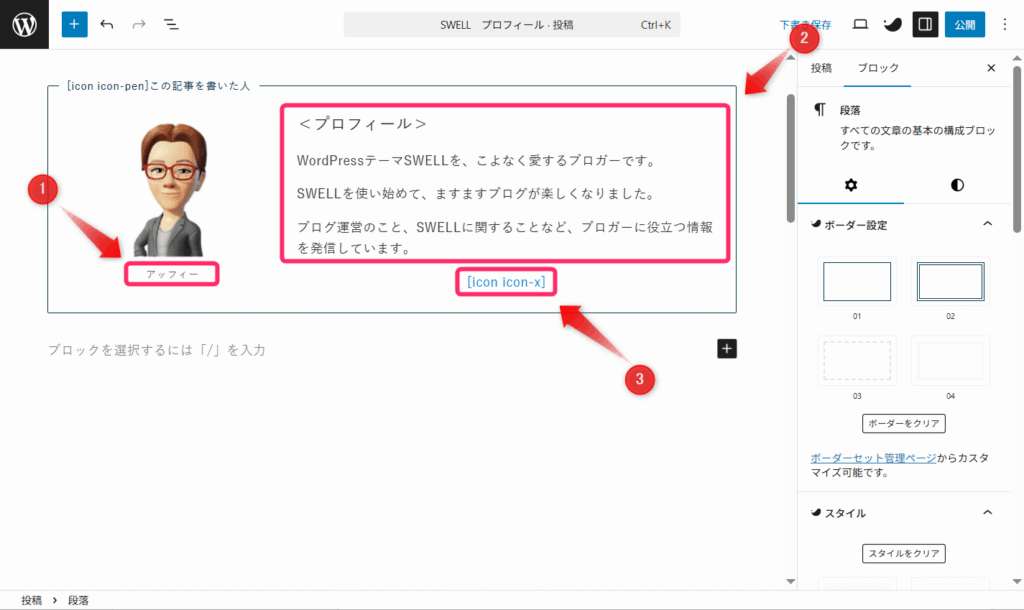Publish the post with 公開 button
The width and height of the screenshot is (1024, 610).
[965, 24]
